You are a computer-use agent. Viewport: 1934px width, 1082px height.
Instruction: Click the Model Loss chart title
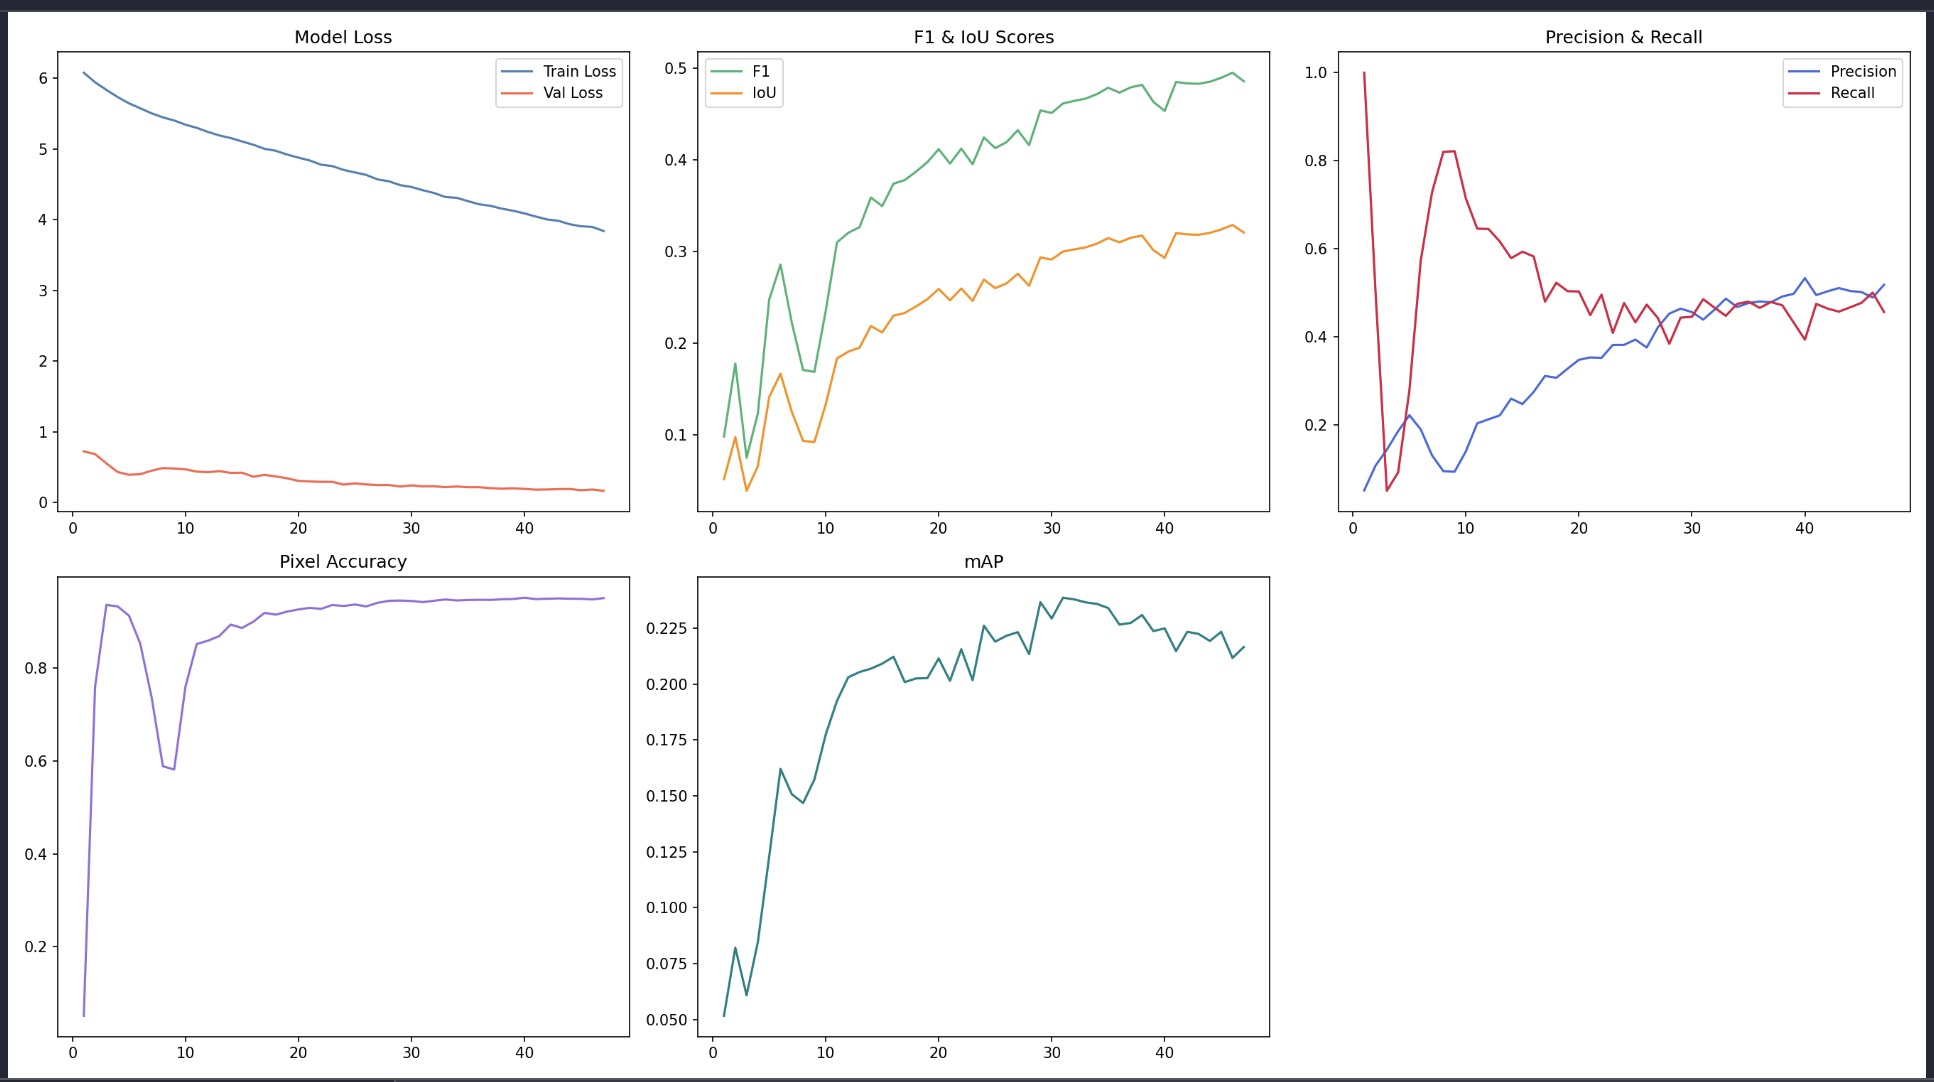[x=343, y=37]
